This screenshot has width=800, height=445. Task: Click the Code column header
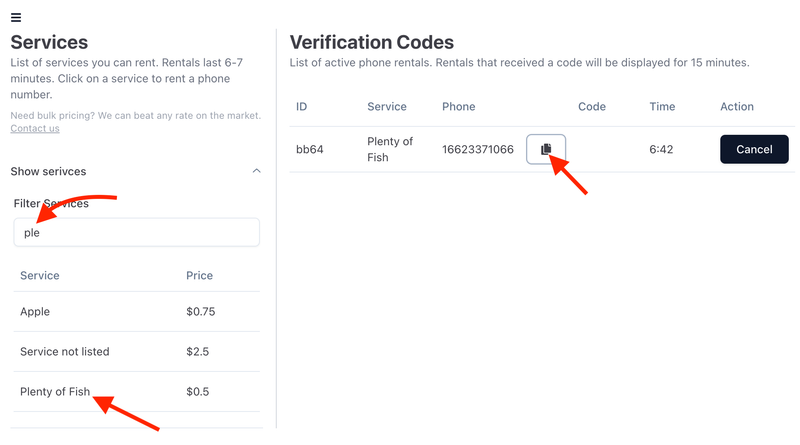592,106
